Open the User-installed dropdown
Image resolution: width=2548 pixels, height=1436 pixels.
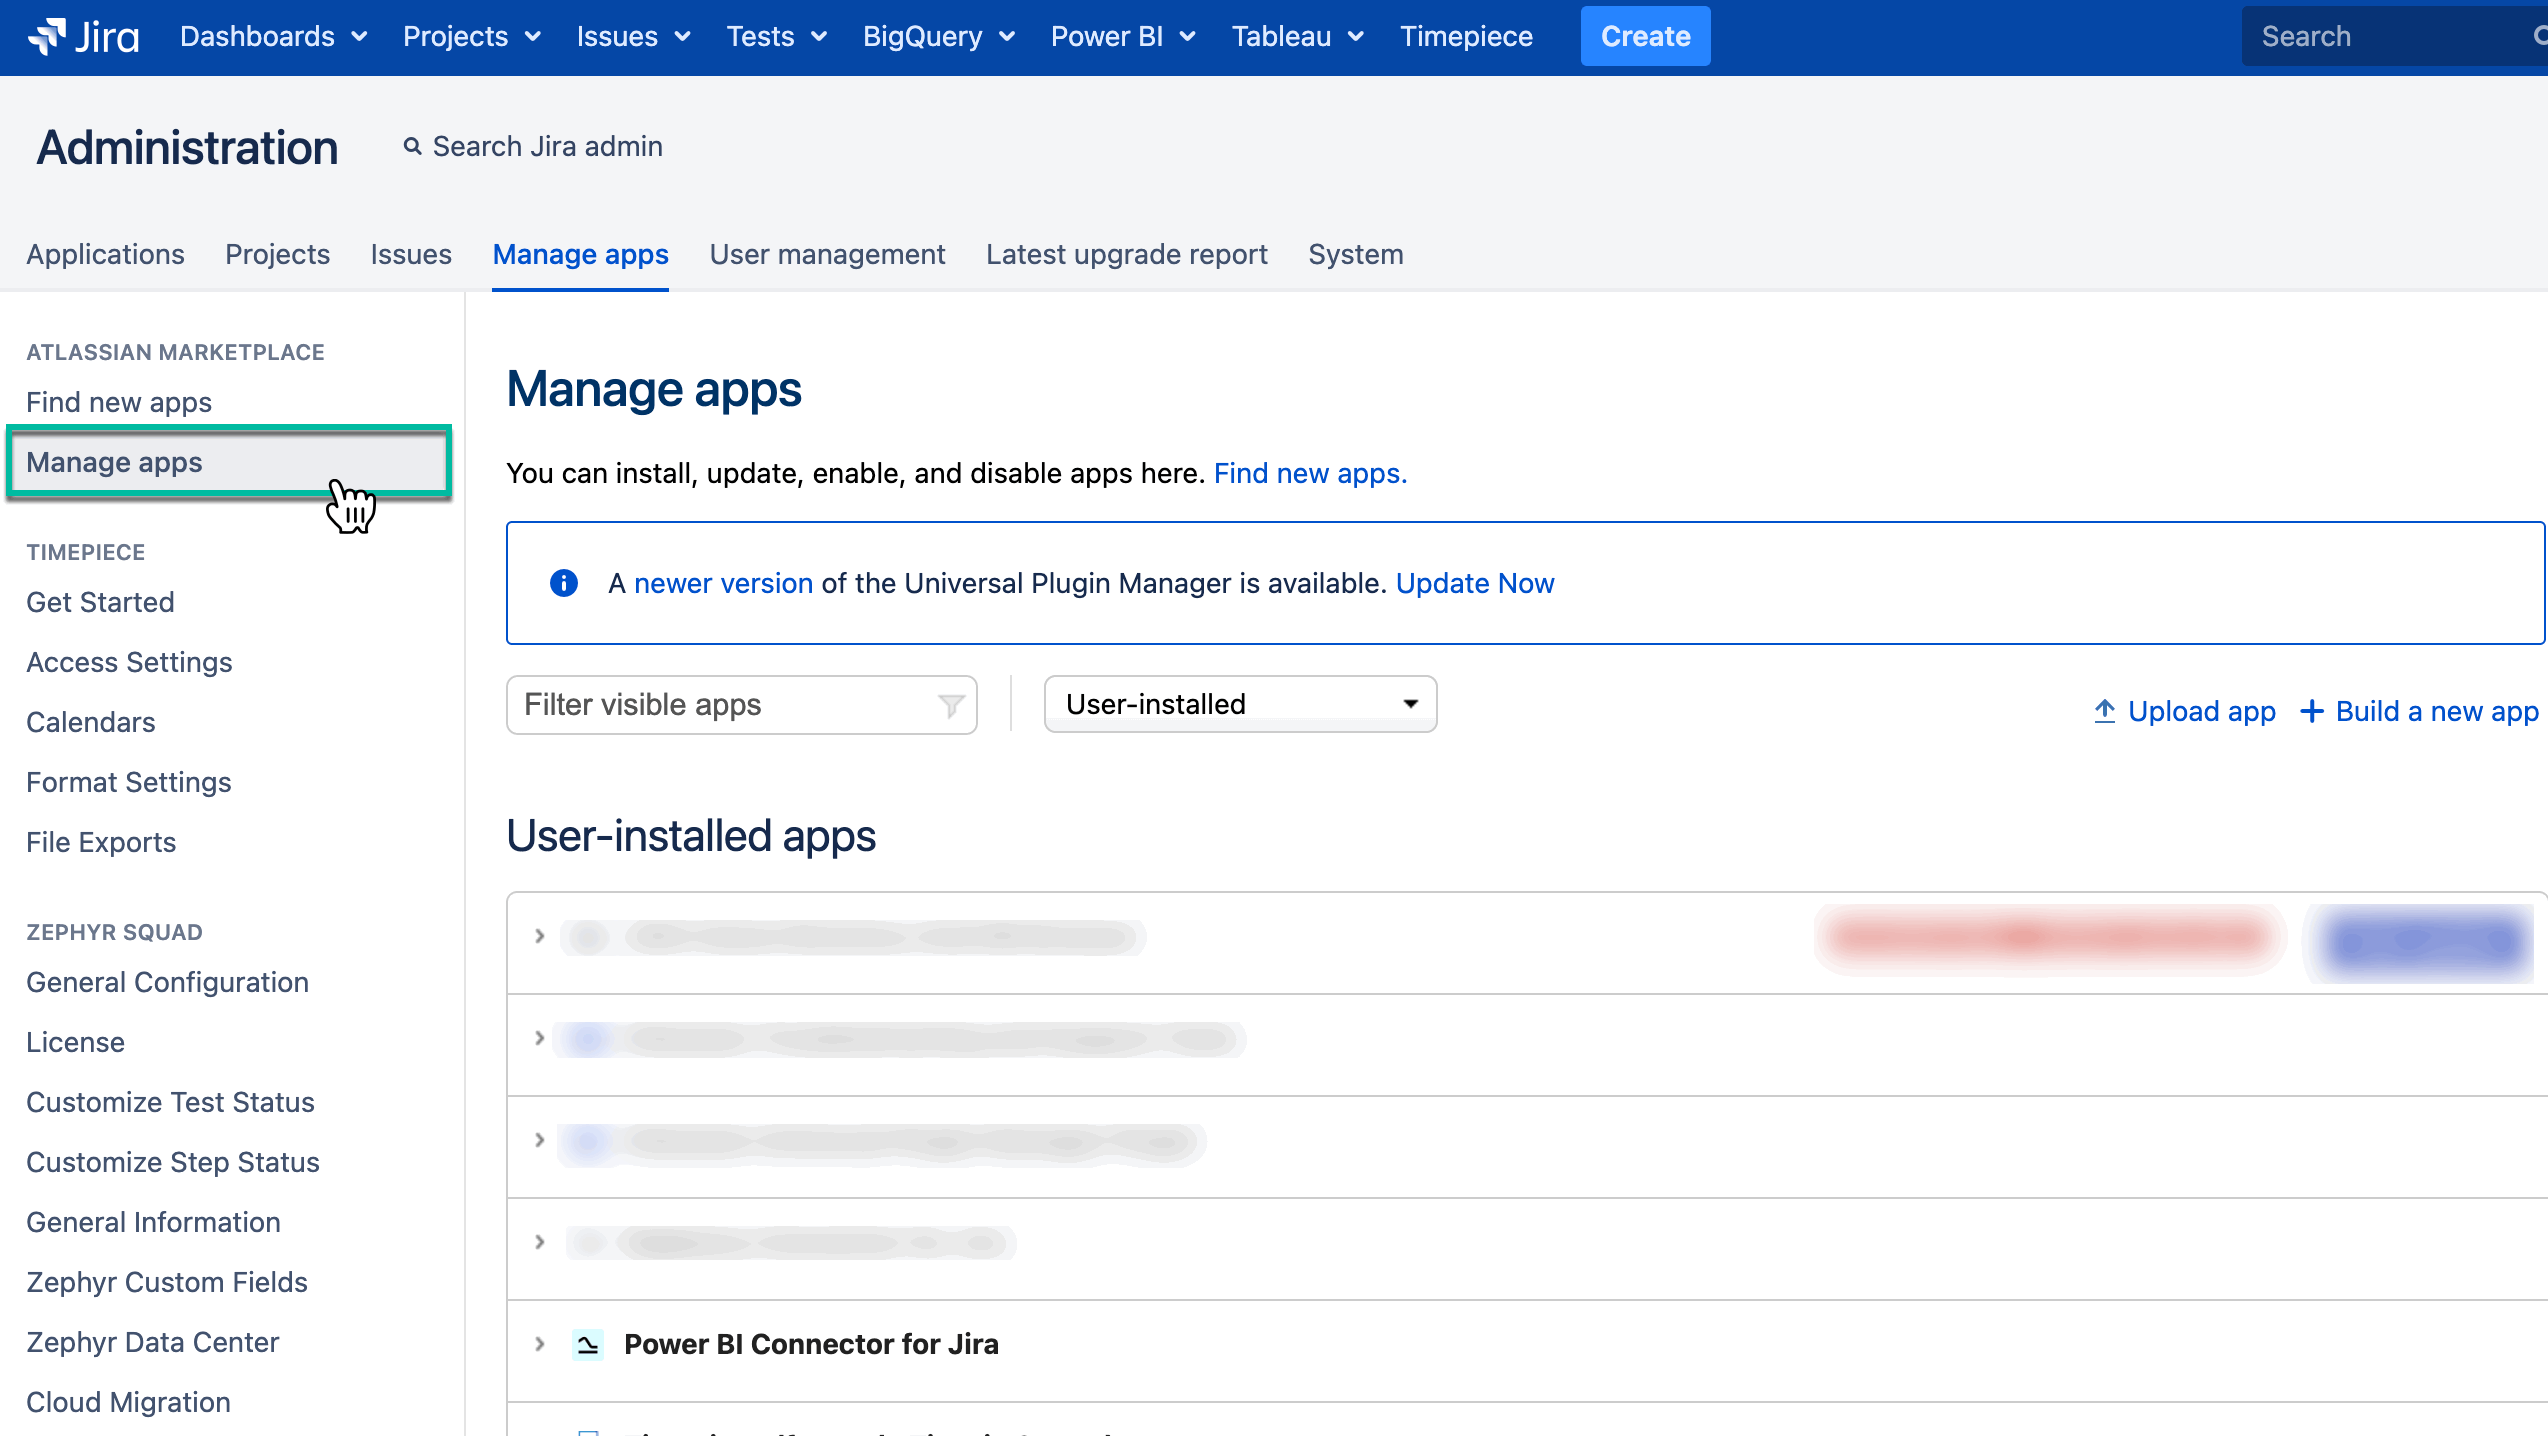1240,704
